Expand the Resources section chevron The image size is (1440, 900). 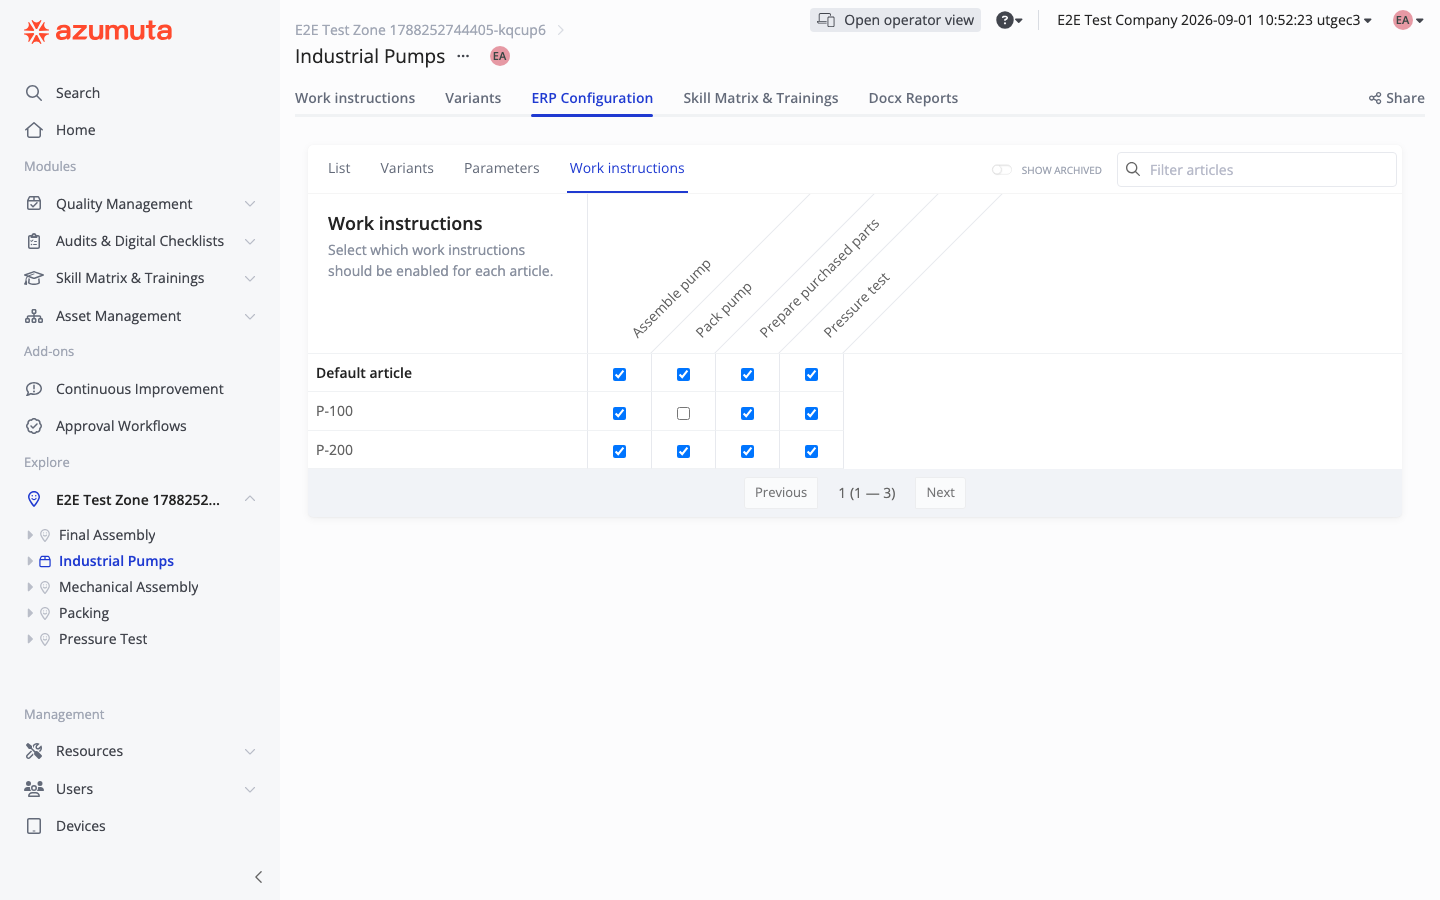(250, 751)
